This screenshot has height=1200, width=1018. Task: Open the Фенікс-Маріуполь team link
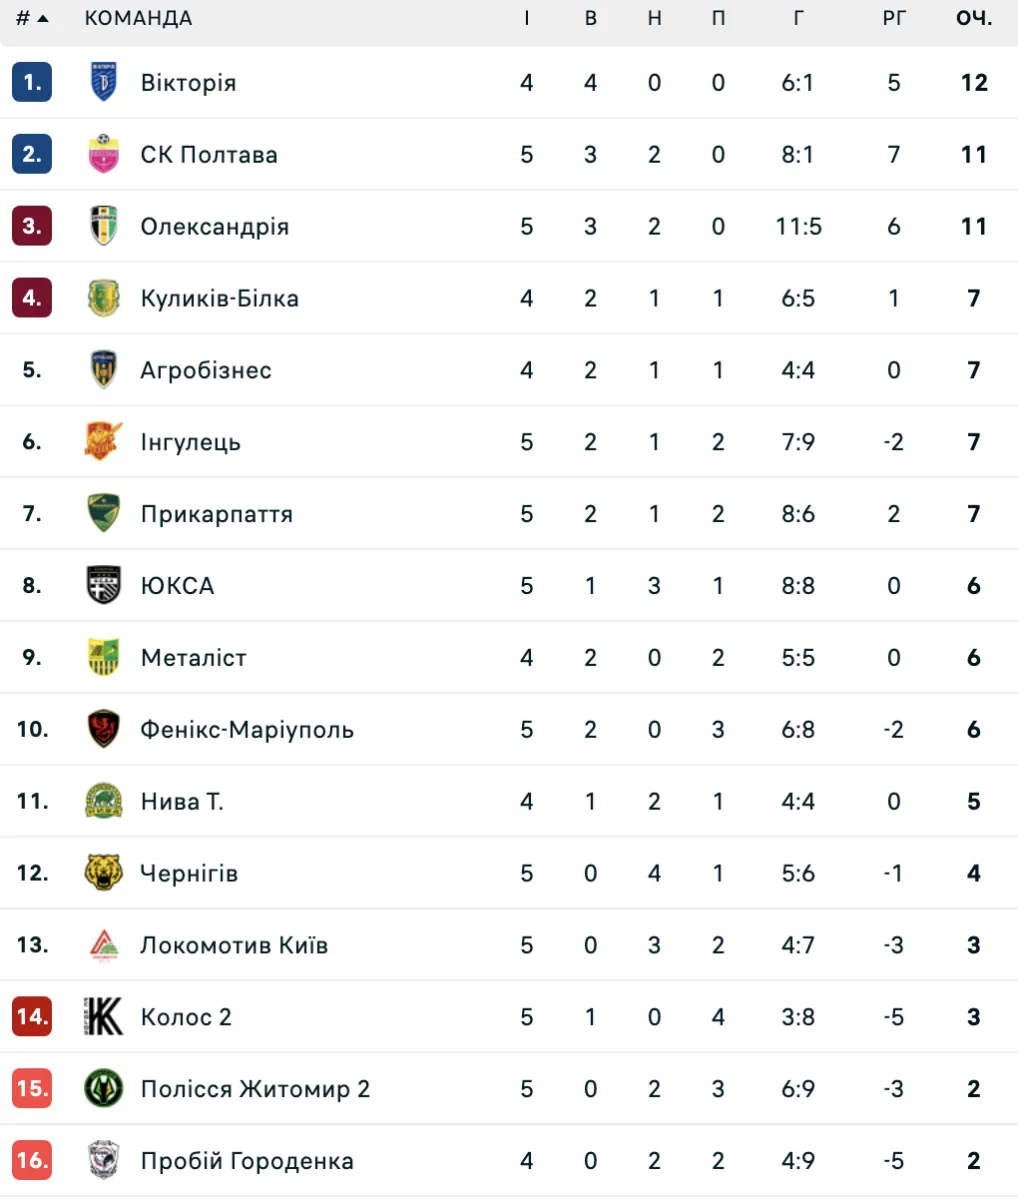[x=247, y=730]
